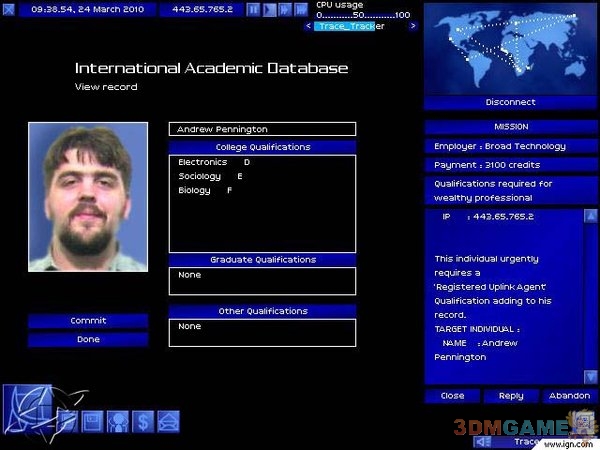Open the finances dollar icon

143,421
